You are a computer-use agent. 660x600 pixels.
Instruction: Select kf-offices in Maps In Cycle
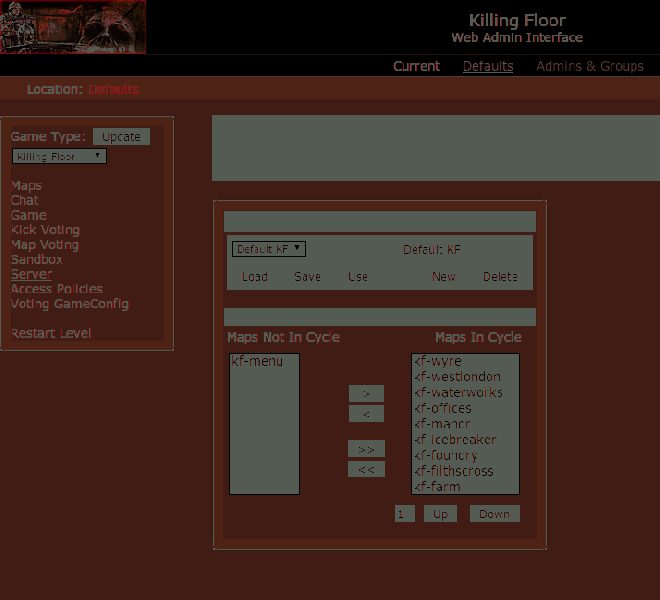pyautogui.click(x=465, y=408)
